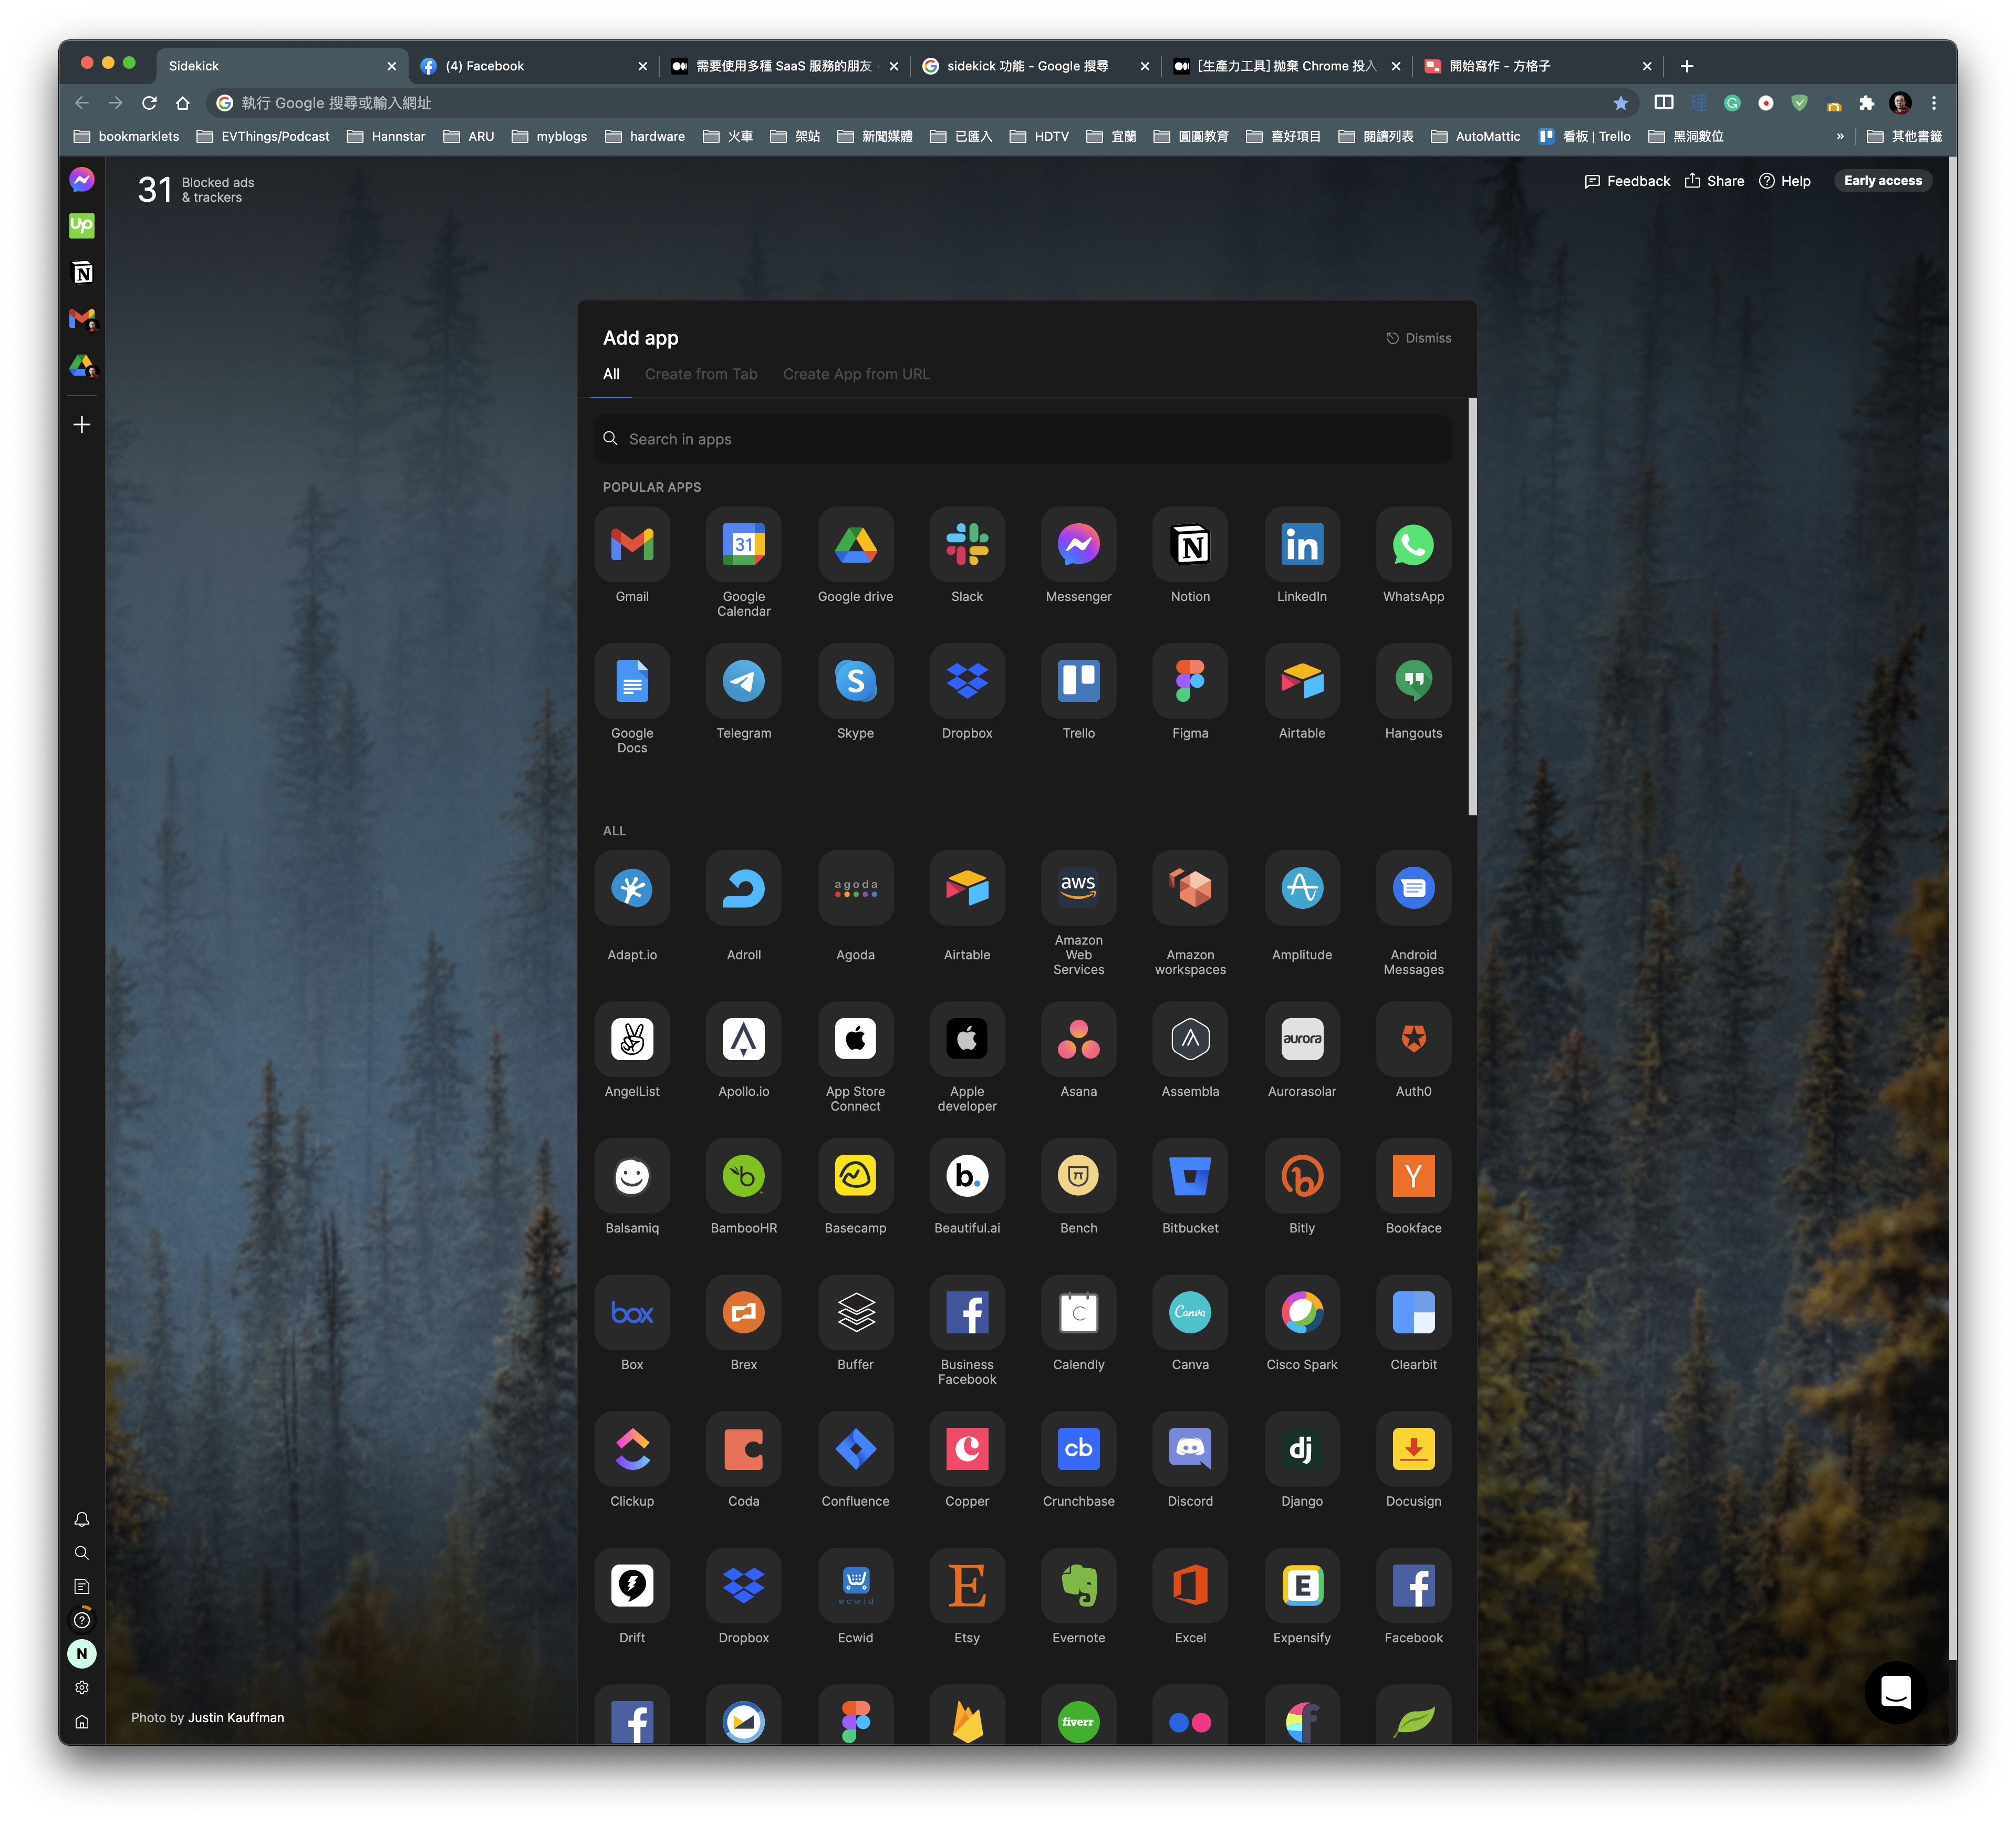The width and height of the screenshot is (2016, 1823).
Task: Open the myblogs bookmark folder
Action: [x=549, y=136]
